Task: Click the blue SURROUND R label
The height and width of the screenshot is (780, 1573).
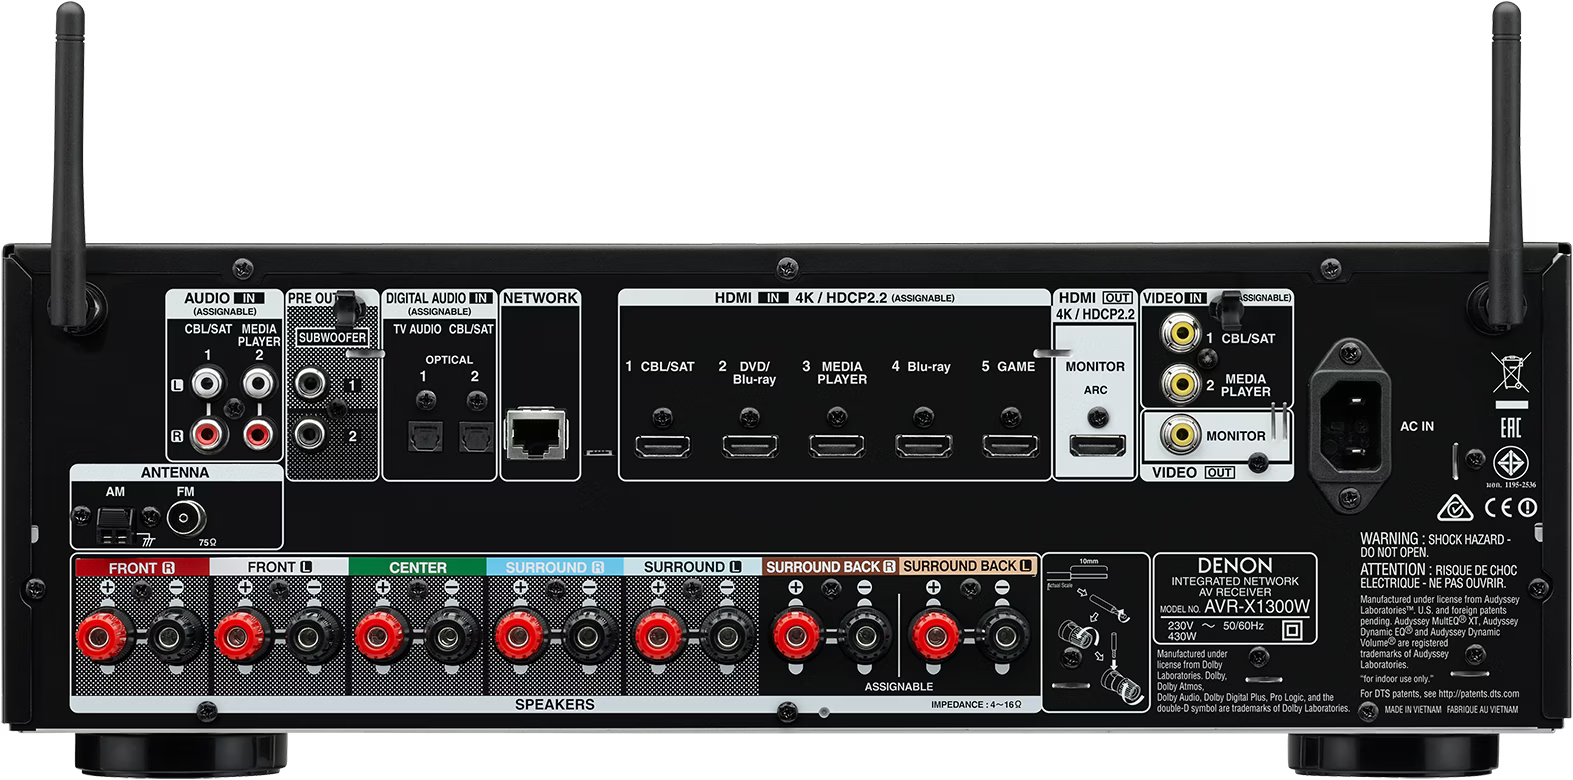Action: coord(555,567)
